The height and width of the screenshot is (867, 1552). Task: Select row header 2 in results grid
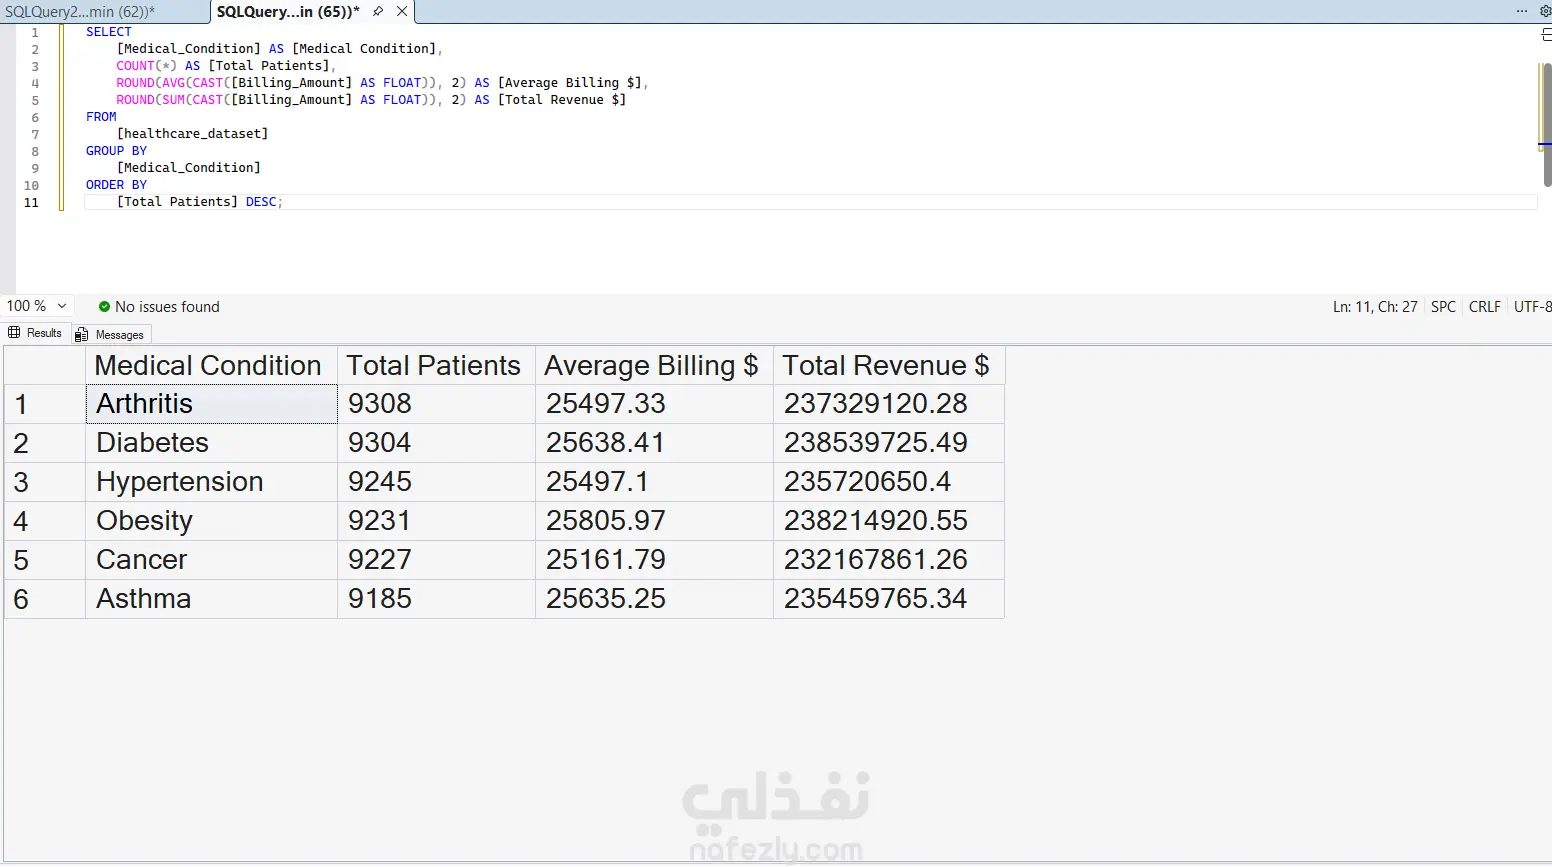pos(45,443)
